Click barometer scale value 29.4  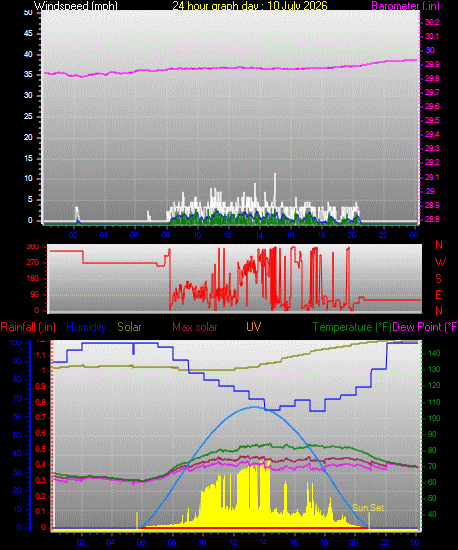(x=432, y=134)
